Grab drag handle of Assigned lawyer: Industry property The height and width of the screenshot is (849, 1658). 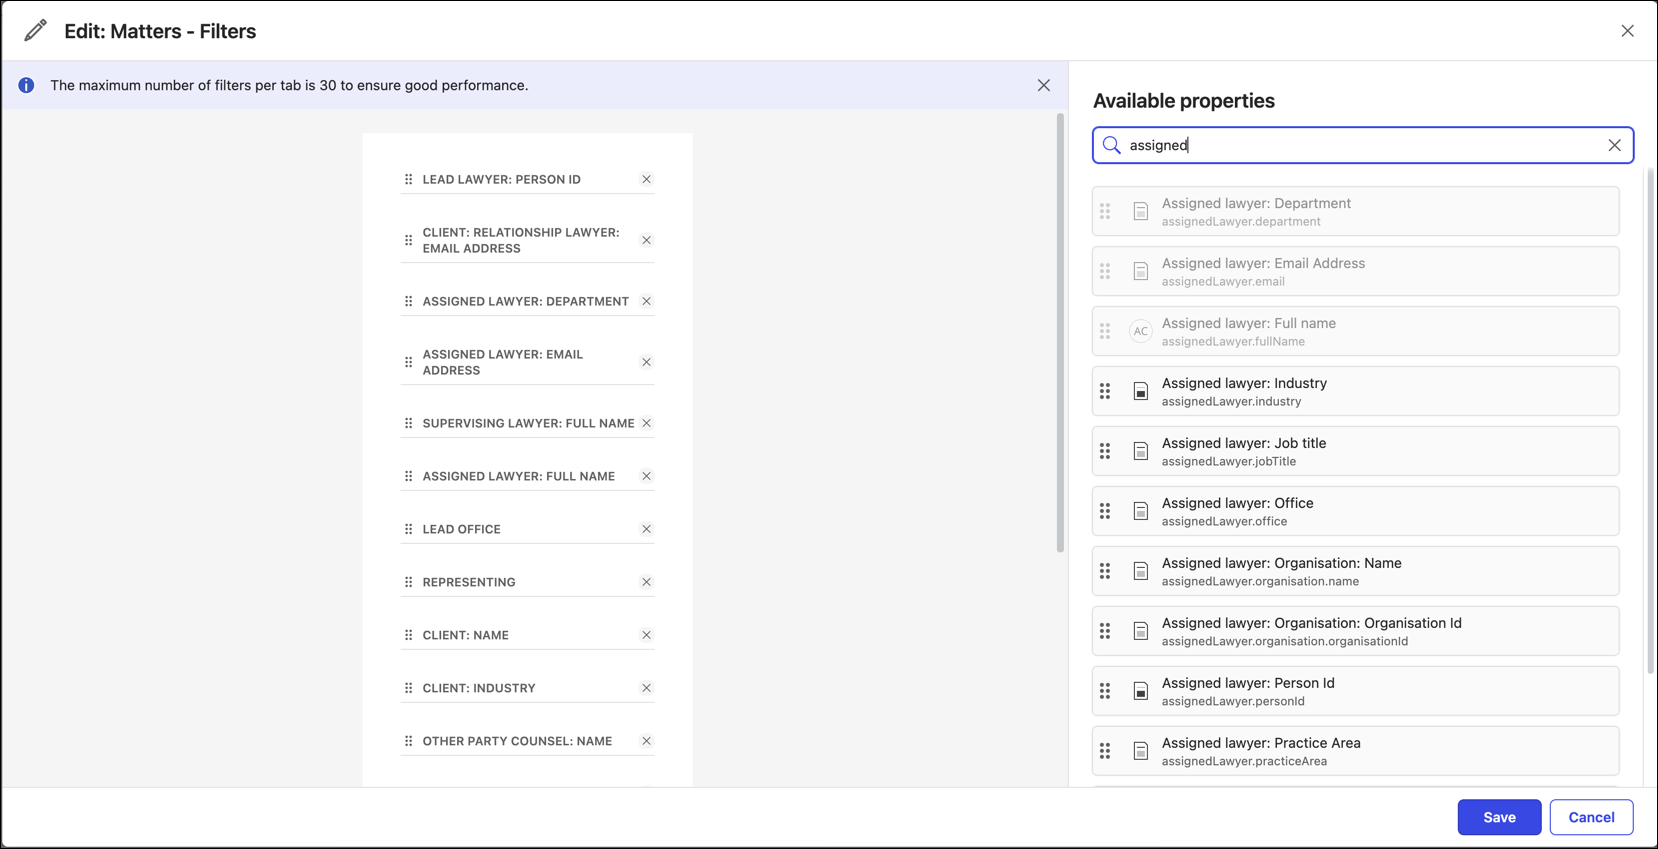click(x=1105, y=391)
